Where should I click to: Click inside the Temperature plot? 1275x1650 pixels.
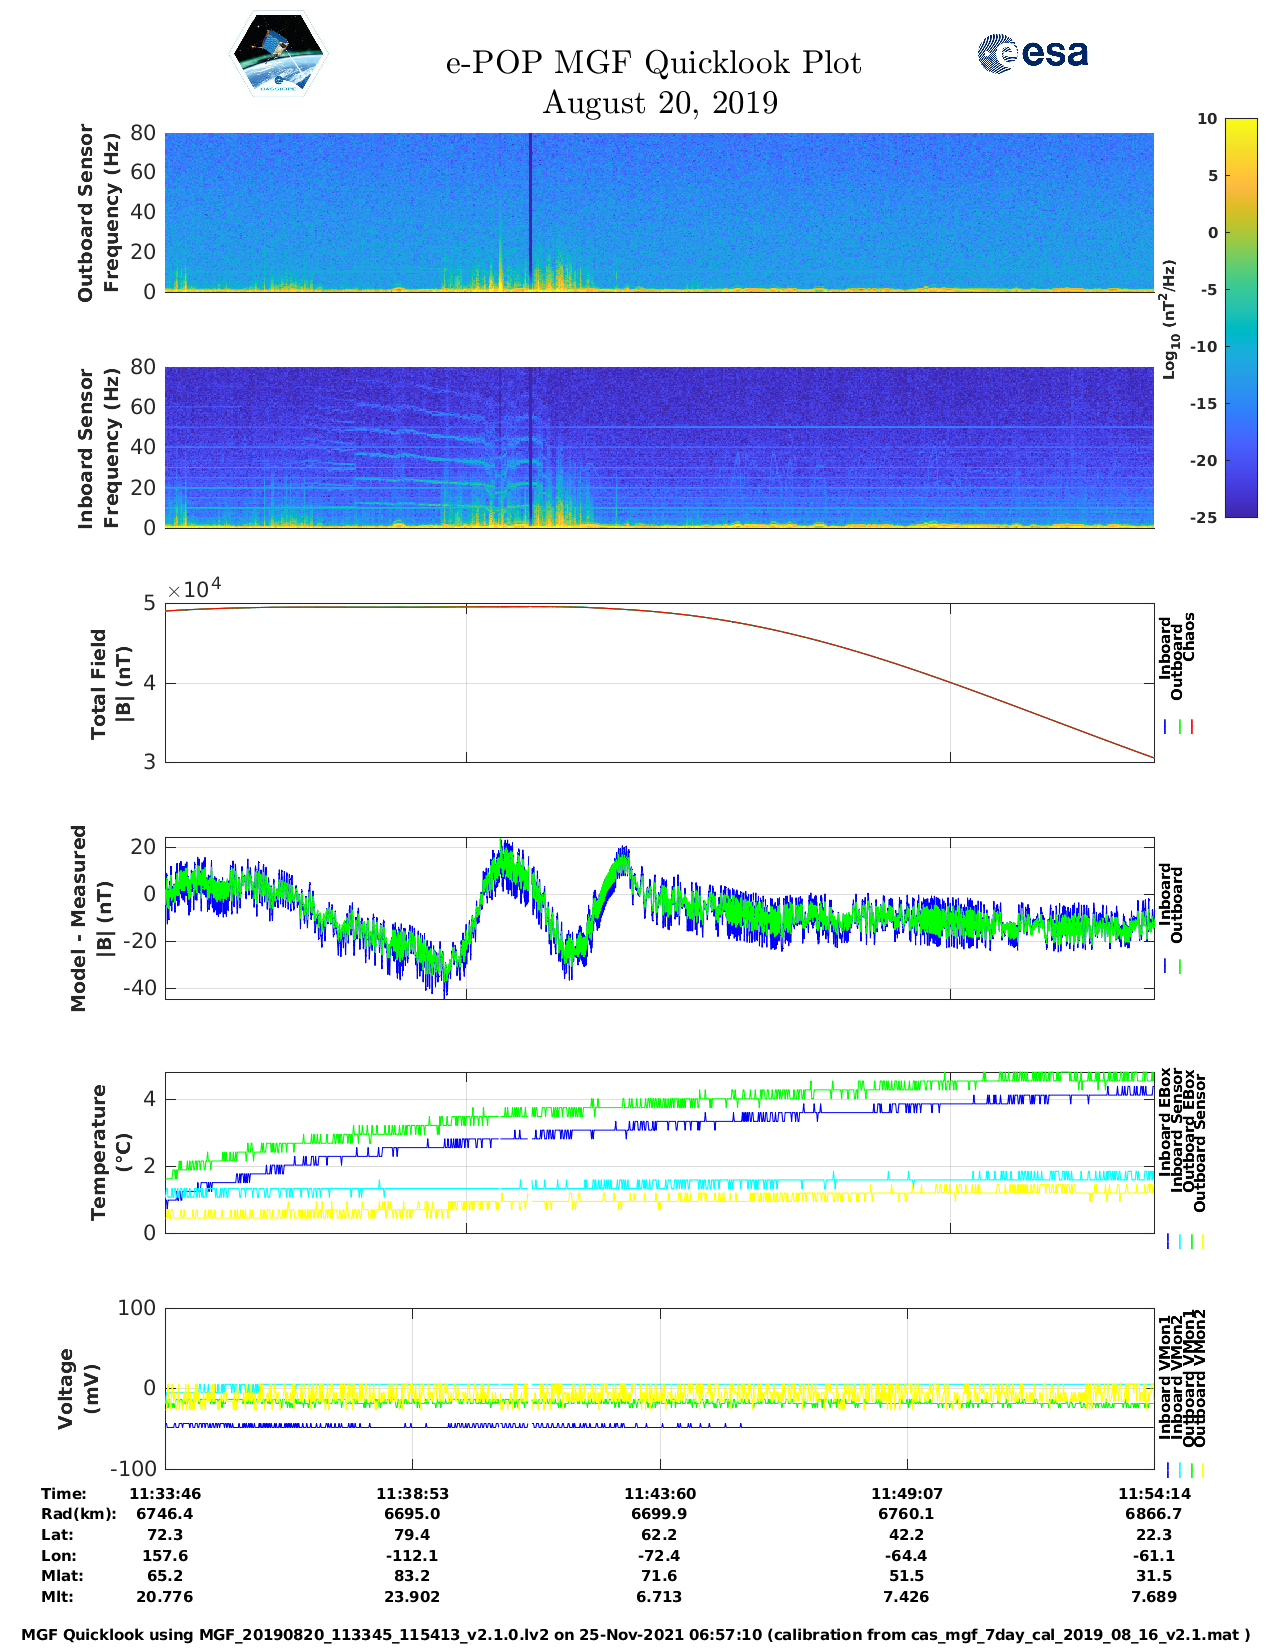tap(659, 1153)
